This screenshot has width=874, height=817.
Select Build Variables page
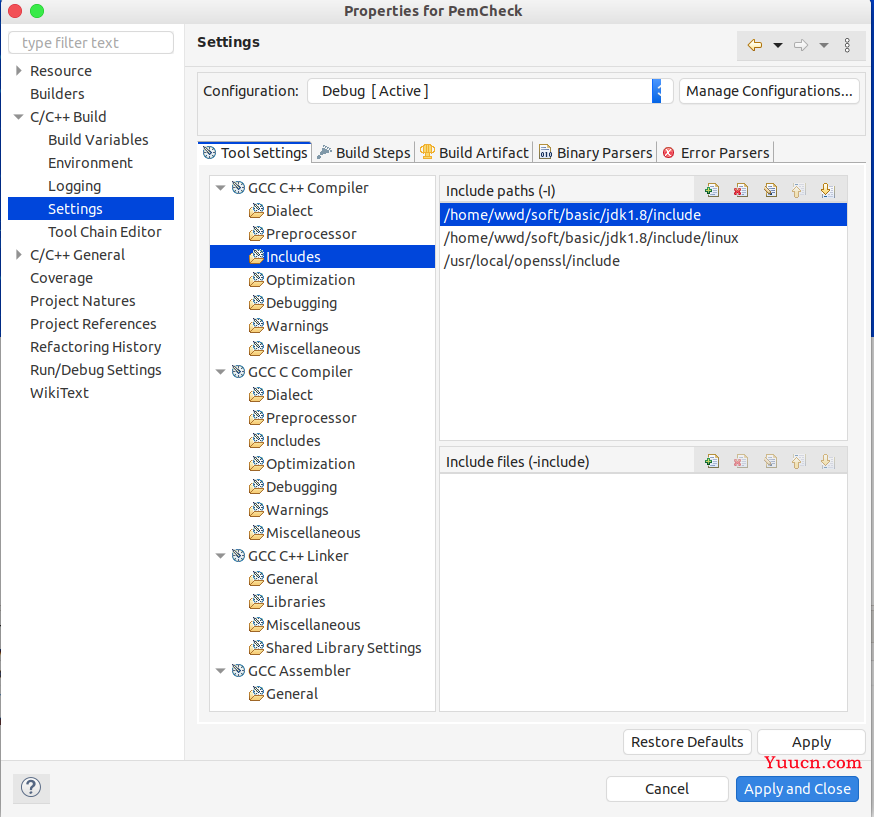pyautogui.click(x=98, y=140)
